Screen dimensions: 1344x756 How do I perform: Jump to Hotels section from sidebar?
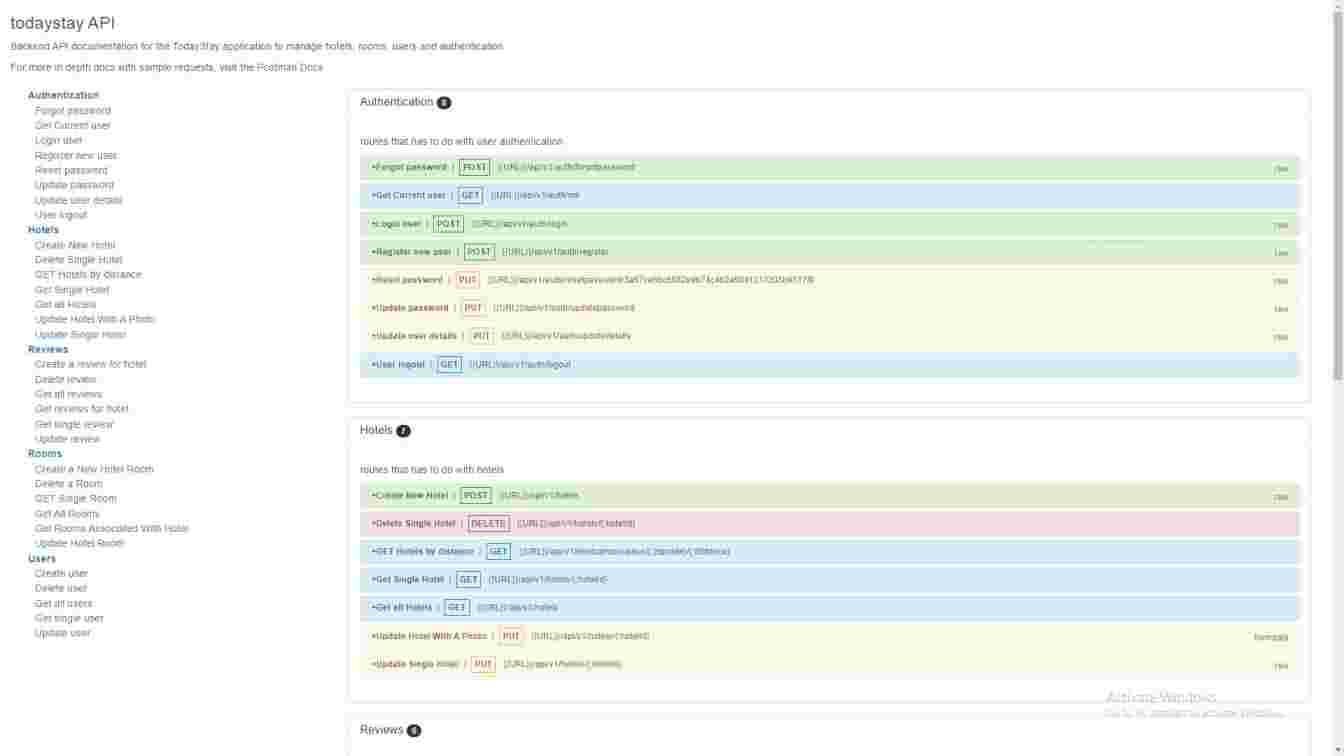43,230
